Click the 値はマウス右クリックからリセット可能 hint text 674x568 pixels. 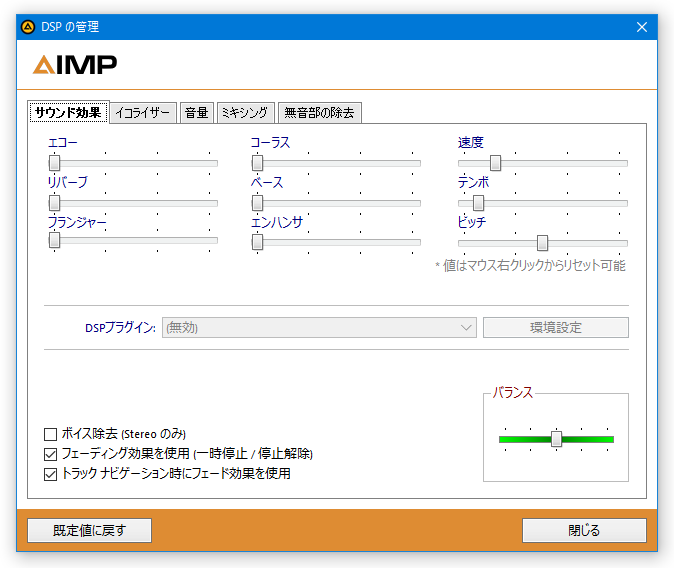(x=530, y=265)
